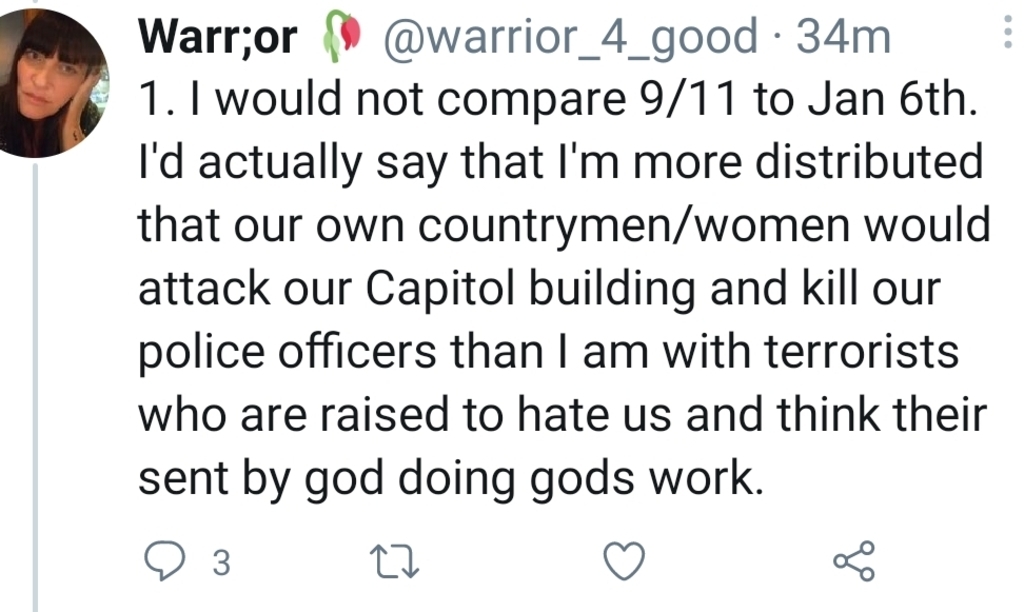Image resolution: width=1024 pixels, height=612 pixels.
Task: Click the reply count number 3
Action: 222,564
